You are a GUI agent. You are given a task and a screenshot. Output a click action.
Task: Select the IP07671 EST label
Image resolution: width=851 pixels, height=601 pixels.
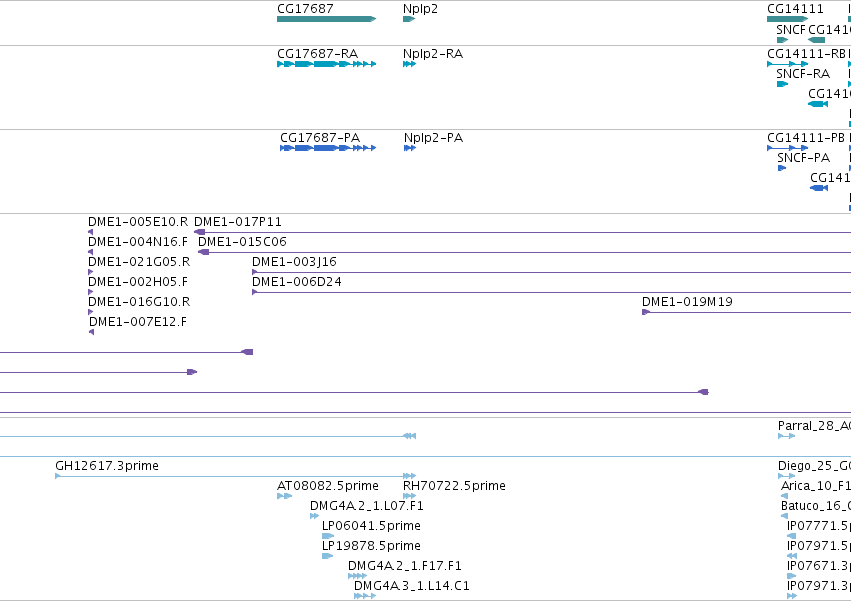coord(819,567)
